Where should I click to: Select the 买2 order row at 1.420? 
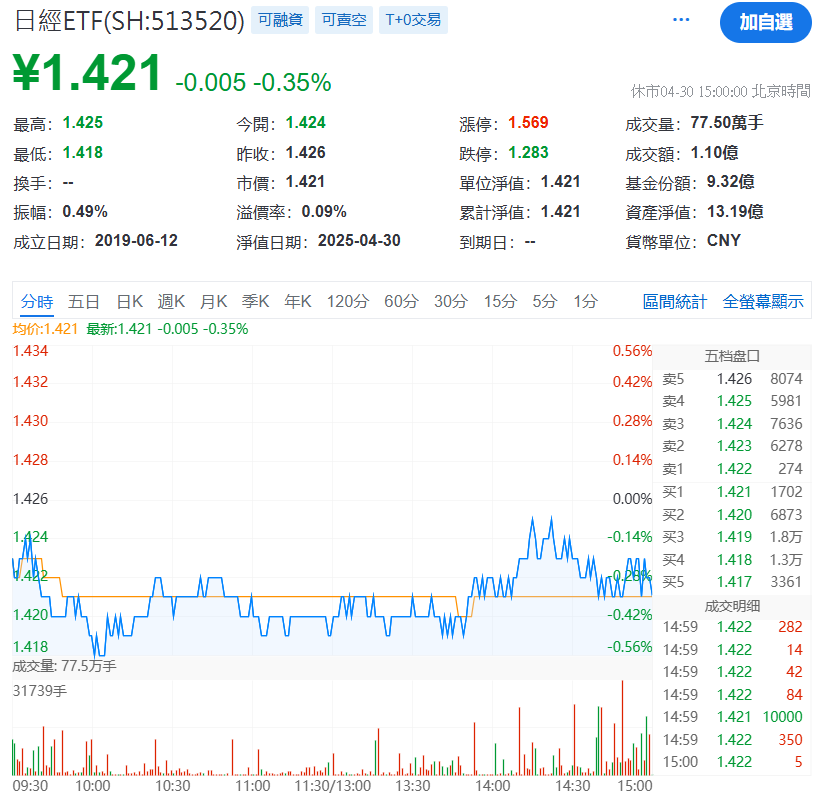(x=732, y=514)
